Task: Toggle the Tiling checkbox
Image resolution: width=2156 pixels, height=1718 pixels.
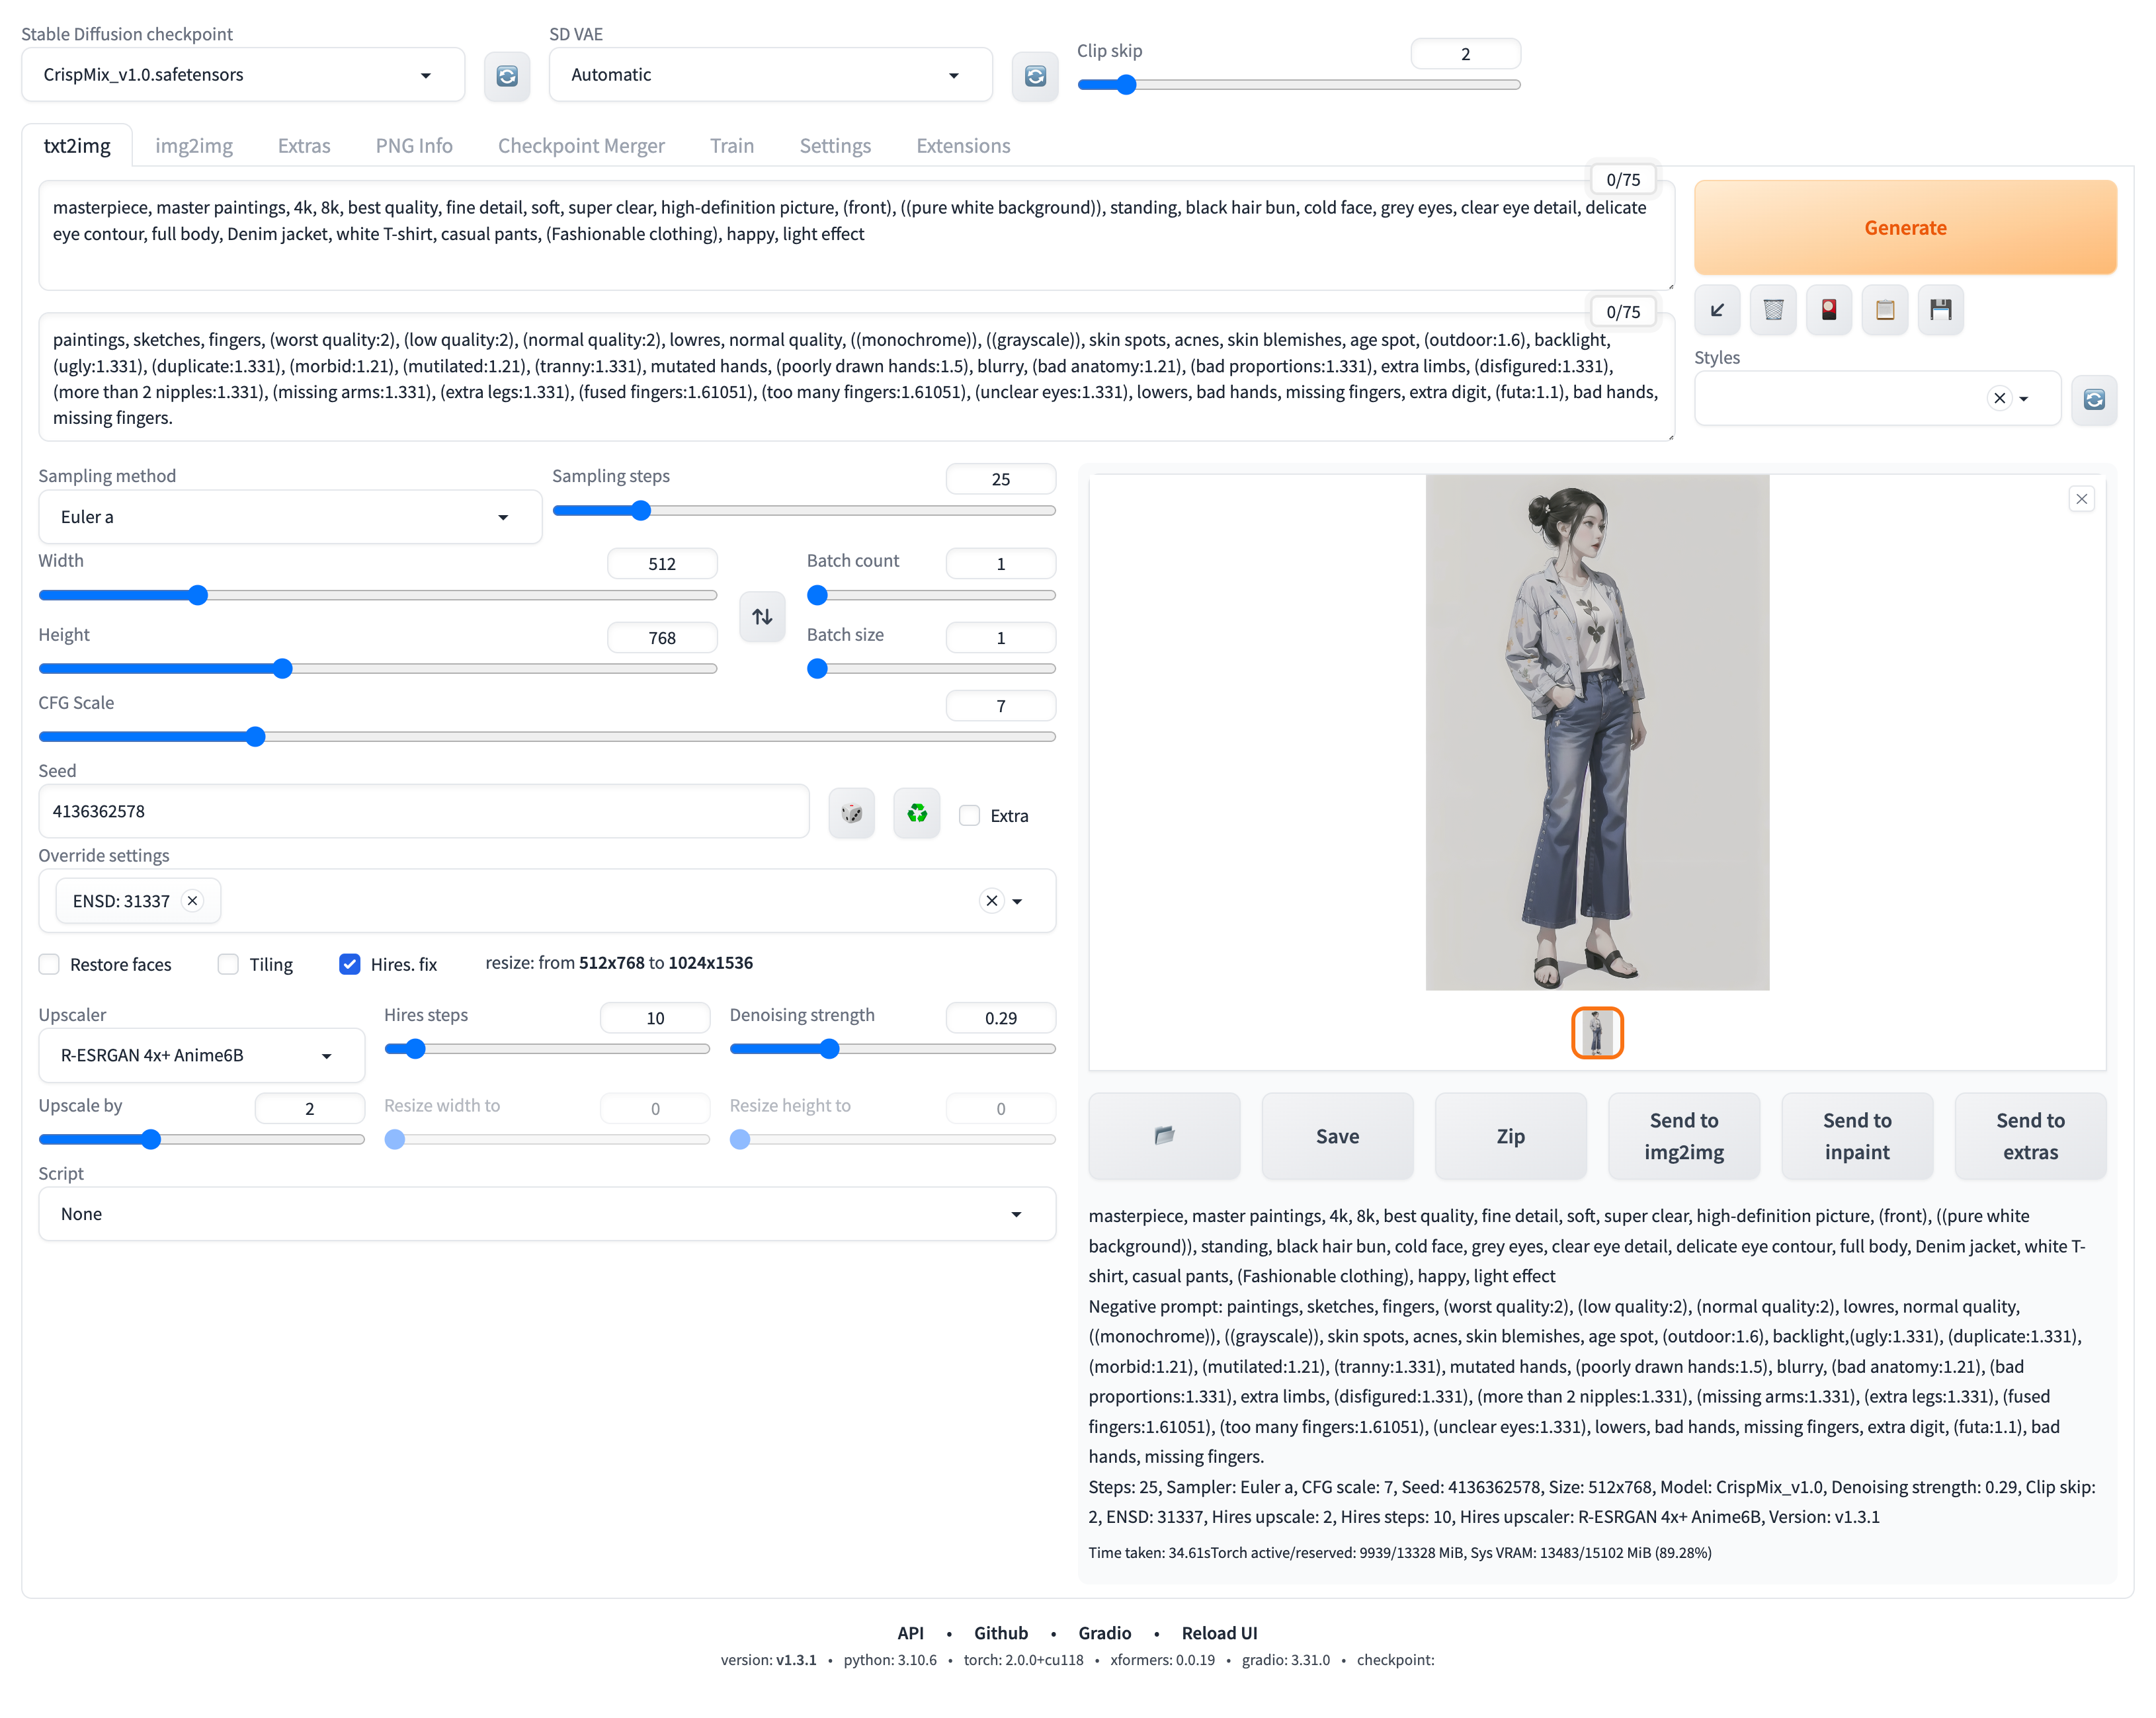Action: (x=228, y=964)
